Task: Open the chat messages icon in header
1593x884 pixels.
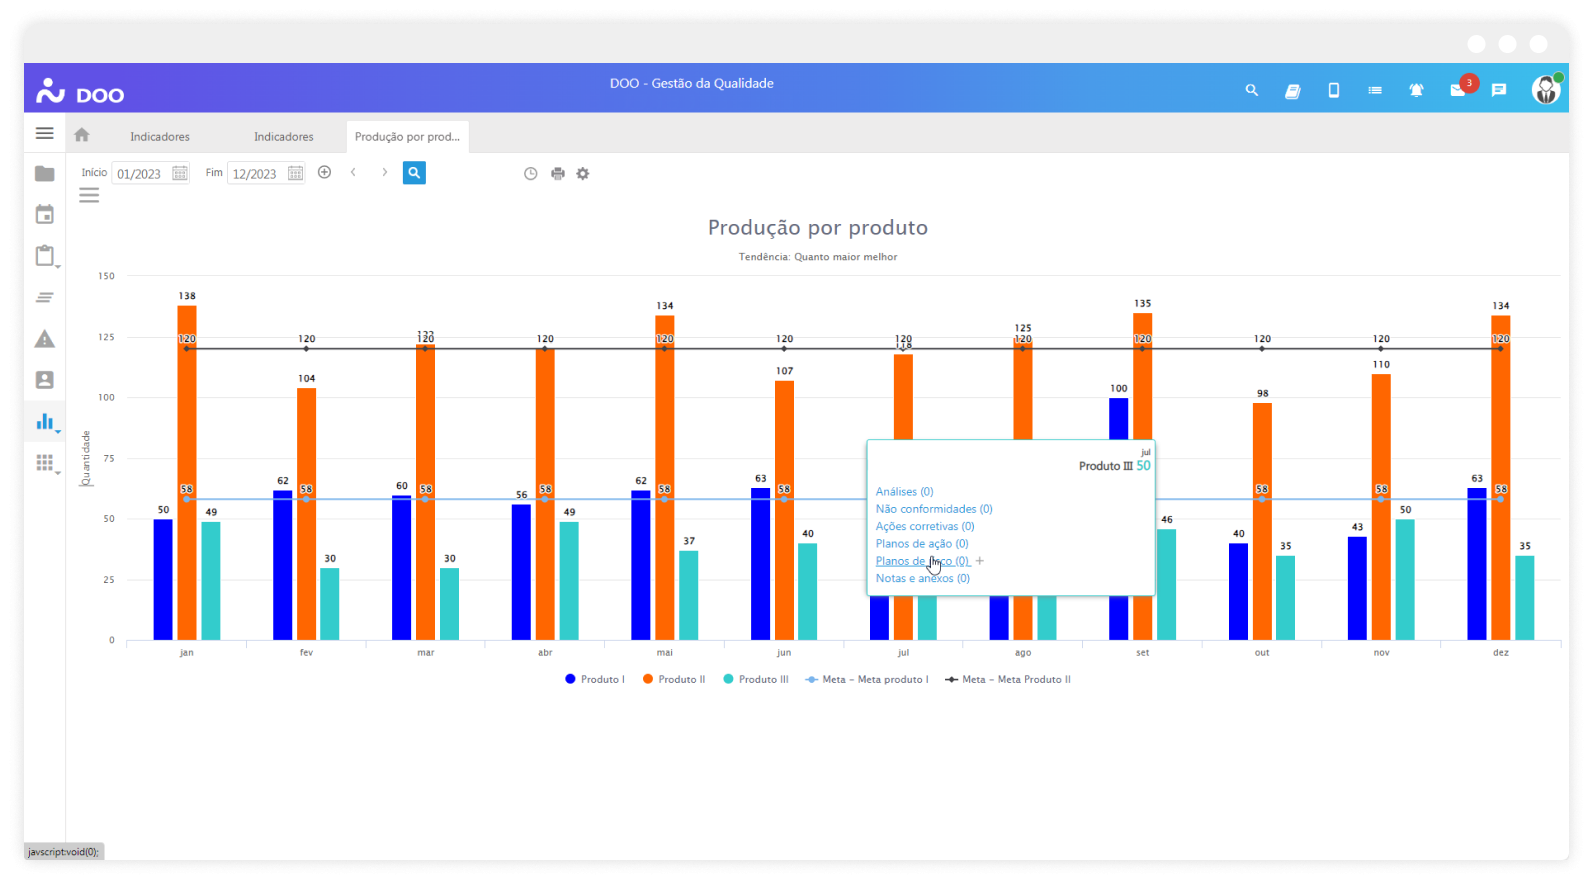Action: coord(1498,90)
